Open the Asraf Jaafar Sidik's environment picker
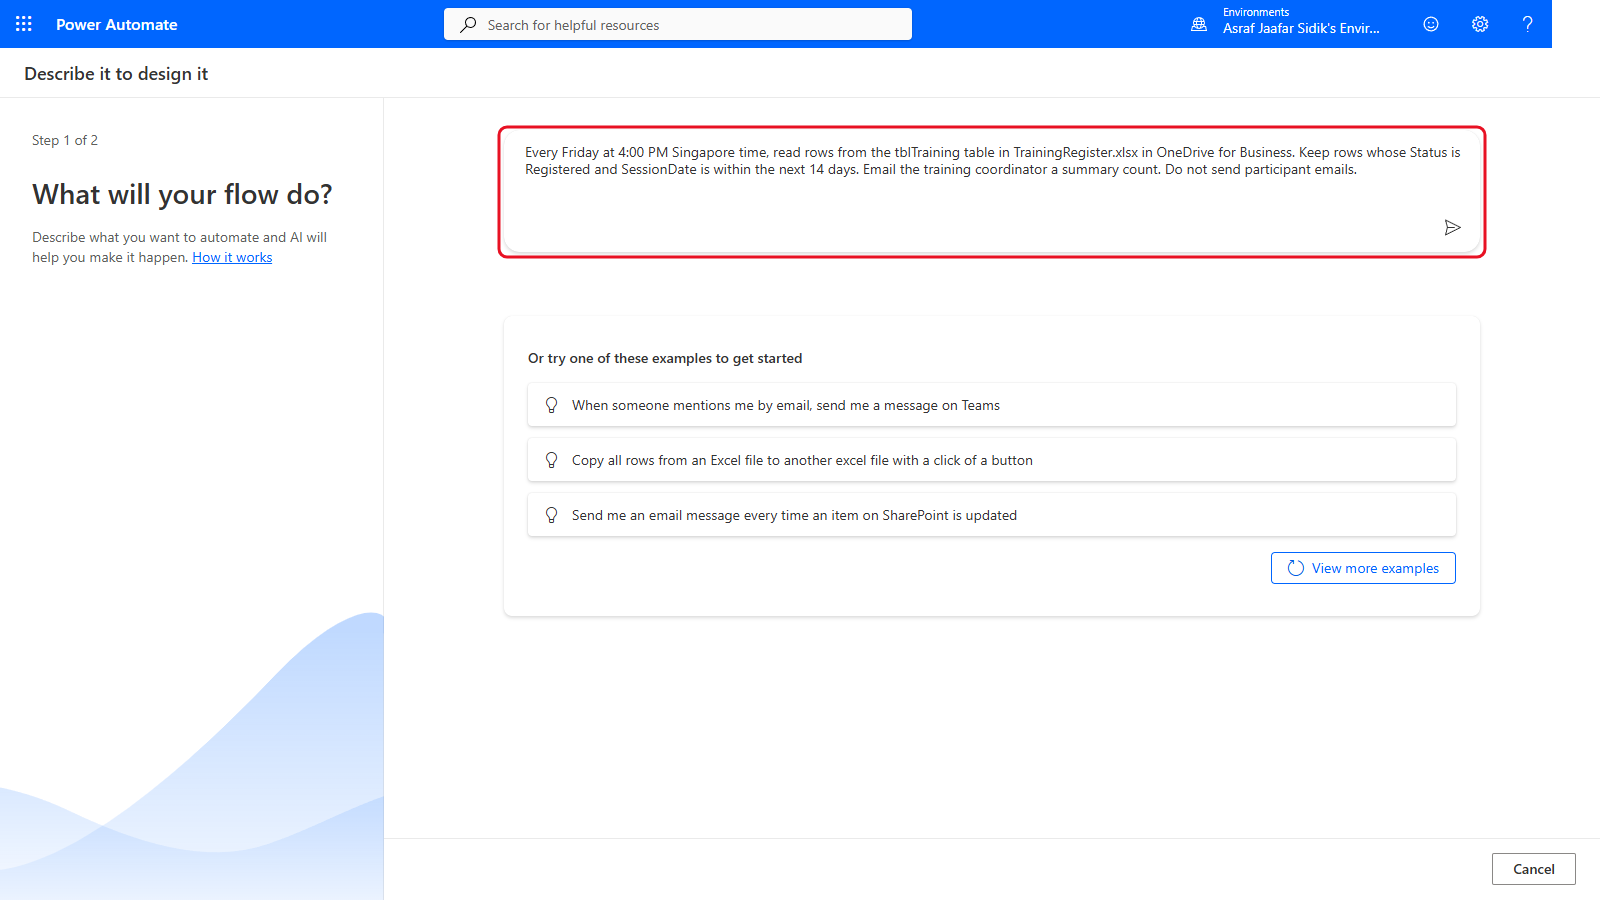This screenshot has height=900, width=1600. pyautogui.click(x=1300, y=21)
